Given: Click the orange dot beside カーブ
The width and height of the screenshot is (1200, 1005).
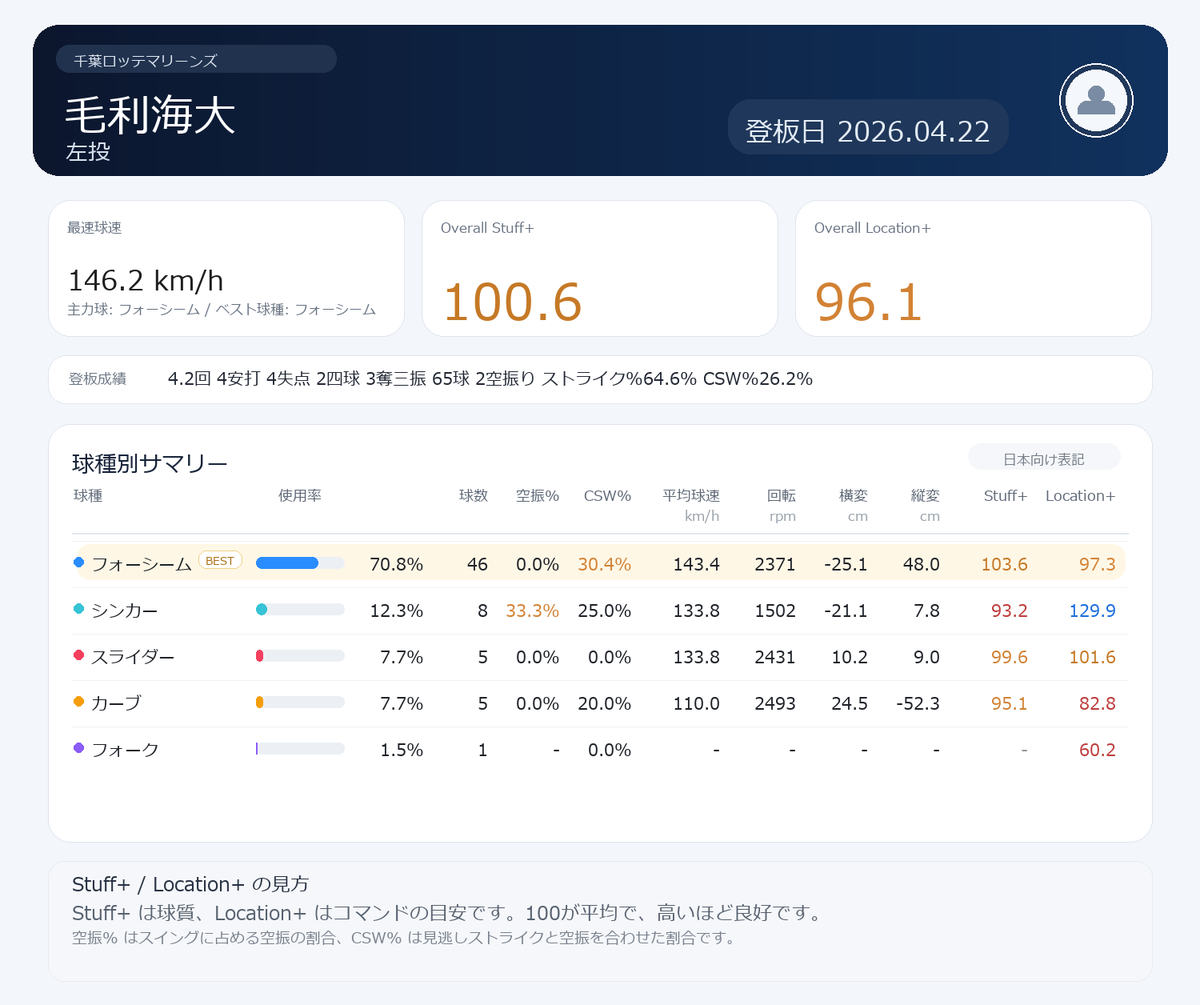Looking at the screenshot, I should 79,702.
